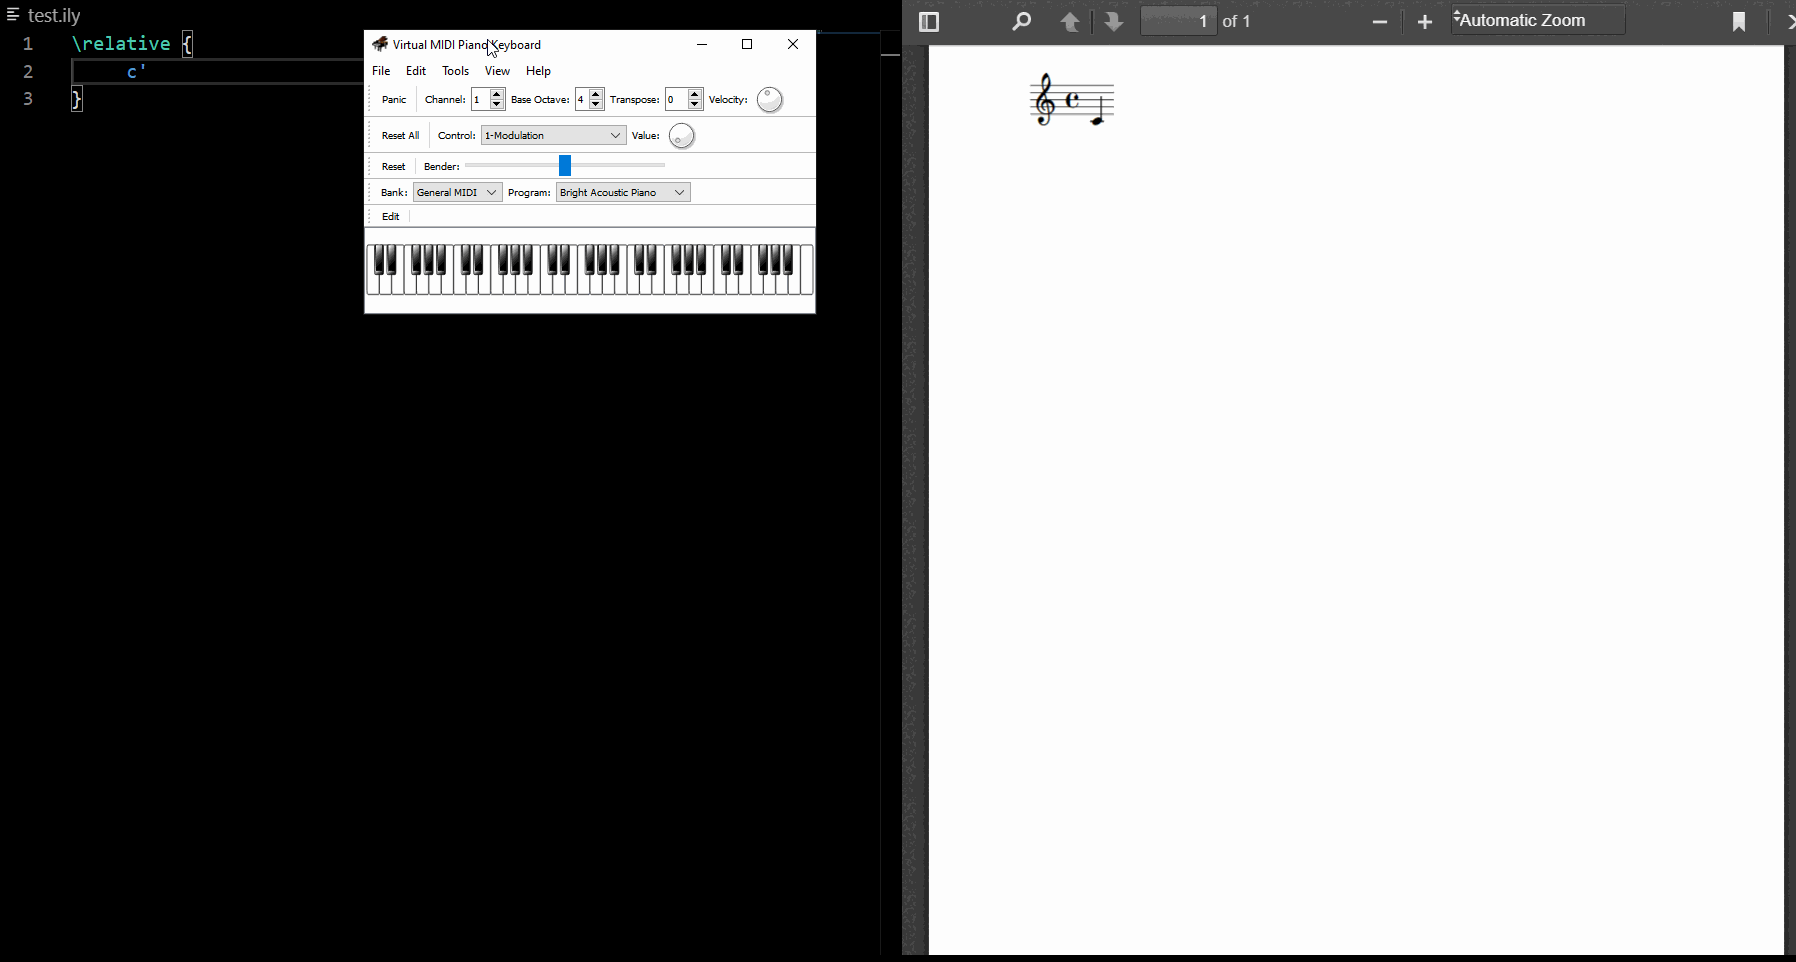Toggle the PDF viewer sidebar

coord(928,22)
